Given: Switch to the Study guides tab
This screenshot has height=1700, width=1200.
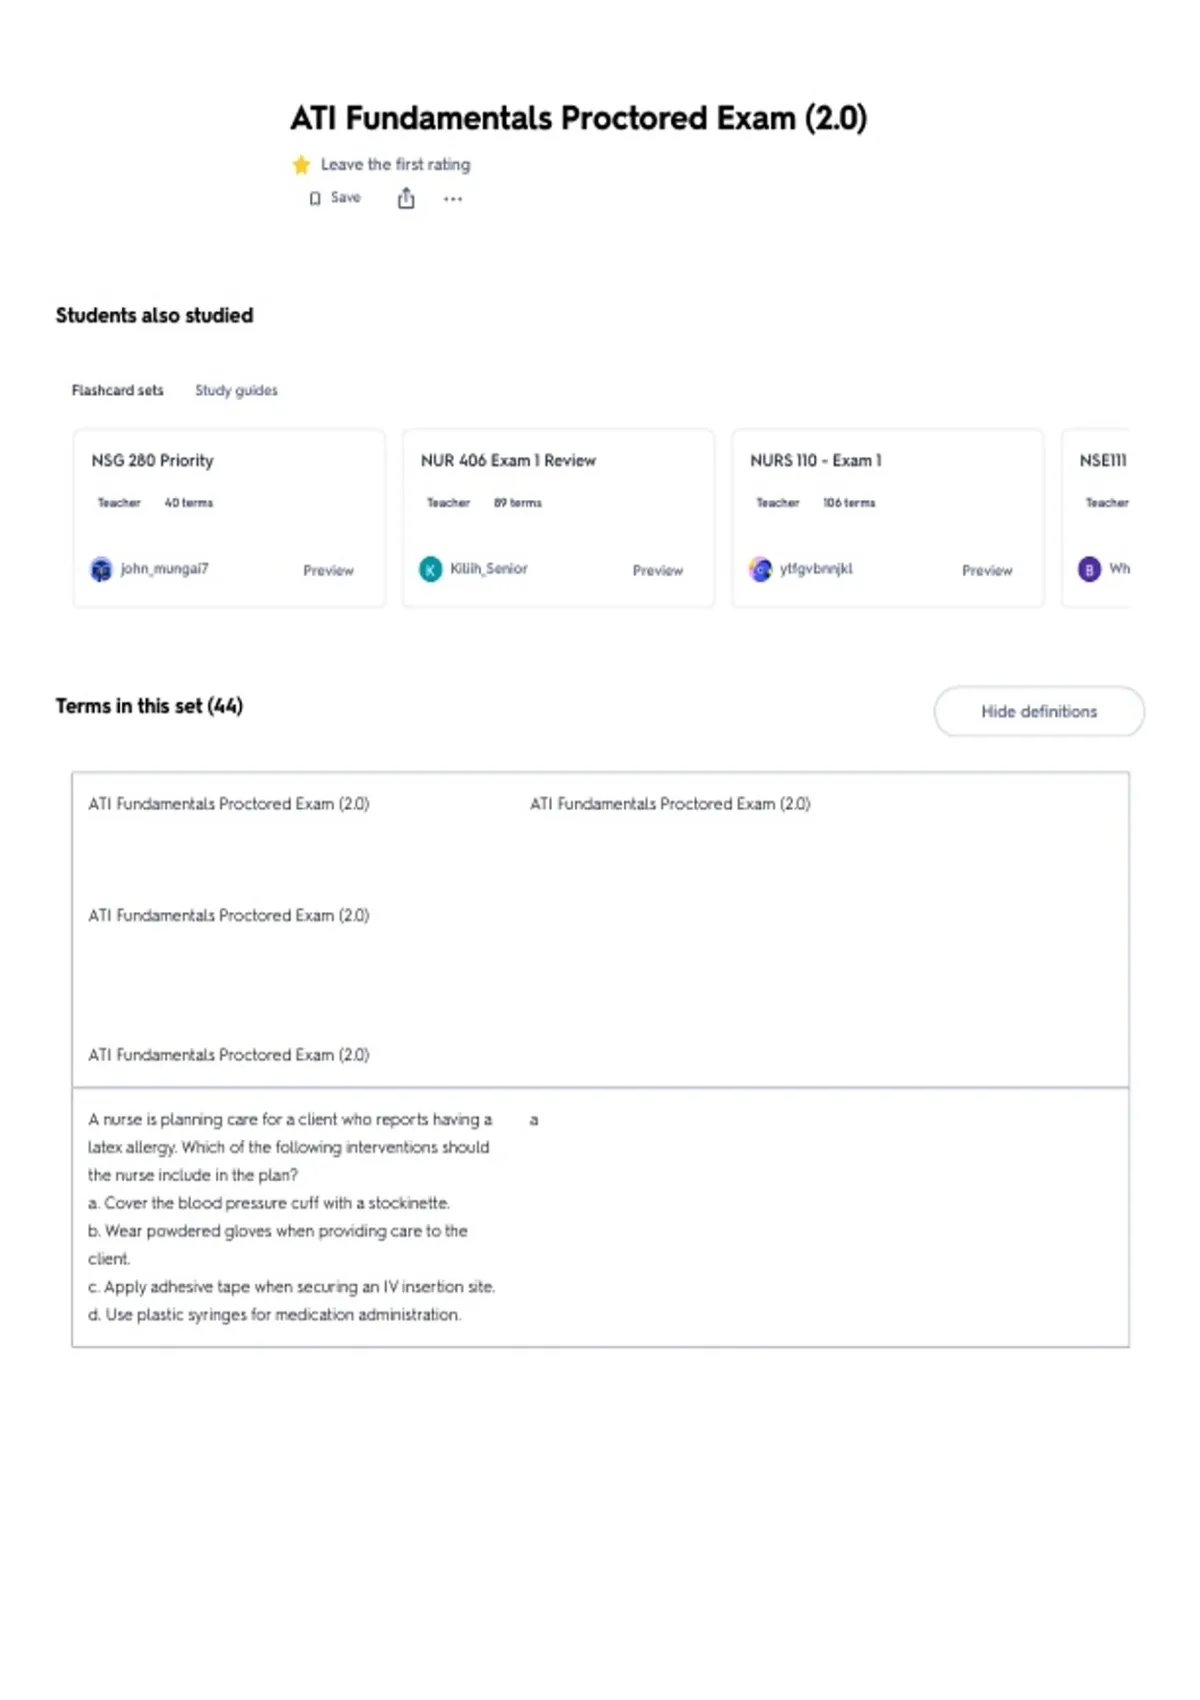Looking at the screenshot, I should 236,390.
